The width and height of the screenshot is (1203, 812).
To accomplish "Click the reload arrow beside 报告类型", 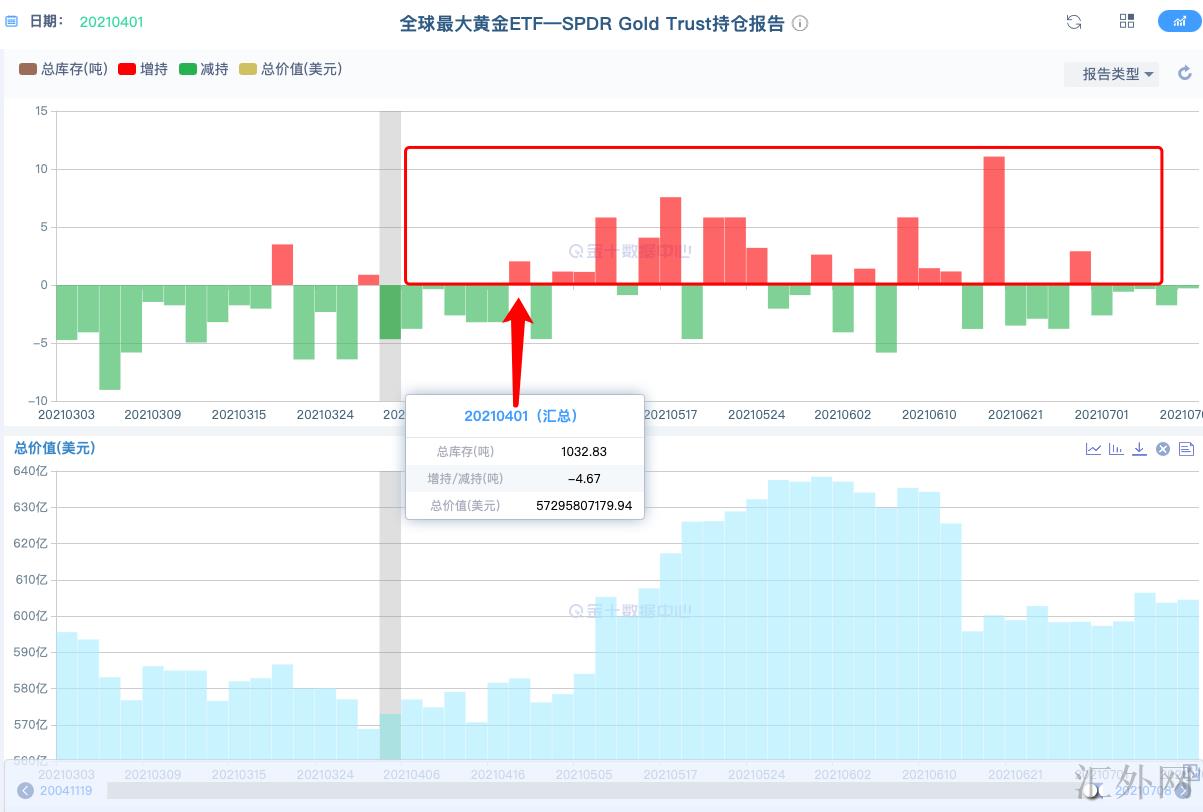I will tap(1185, 73).
